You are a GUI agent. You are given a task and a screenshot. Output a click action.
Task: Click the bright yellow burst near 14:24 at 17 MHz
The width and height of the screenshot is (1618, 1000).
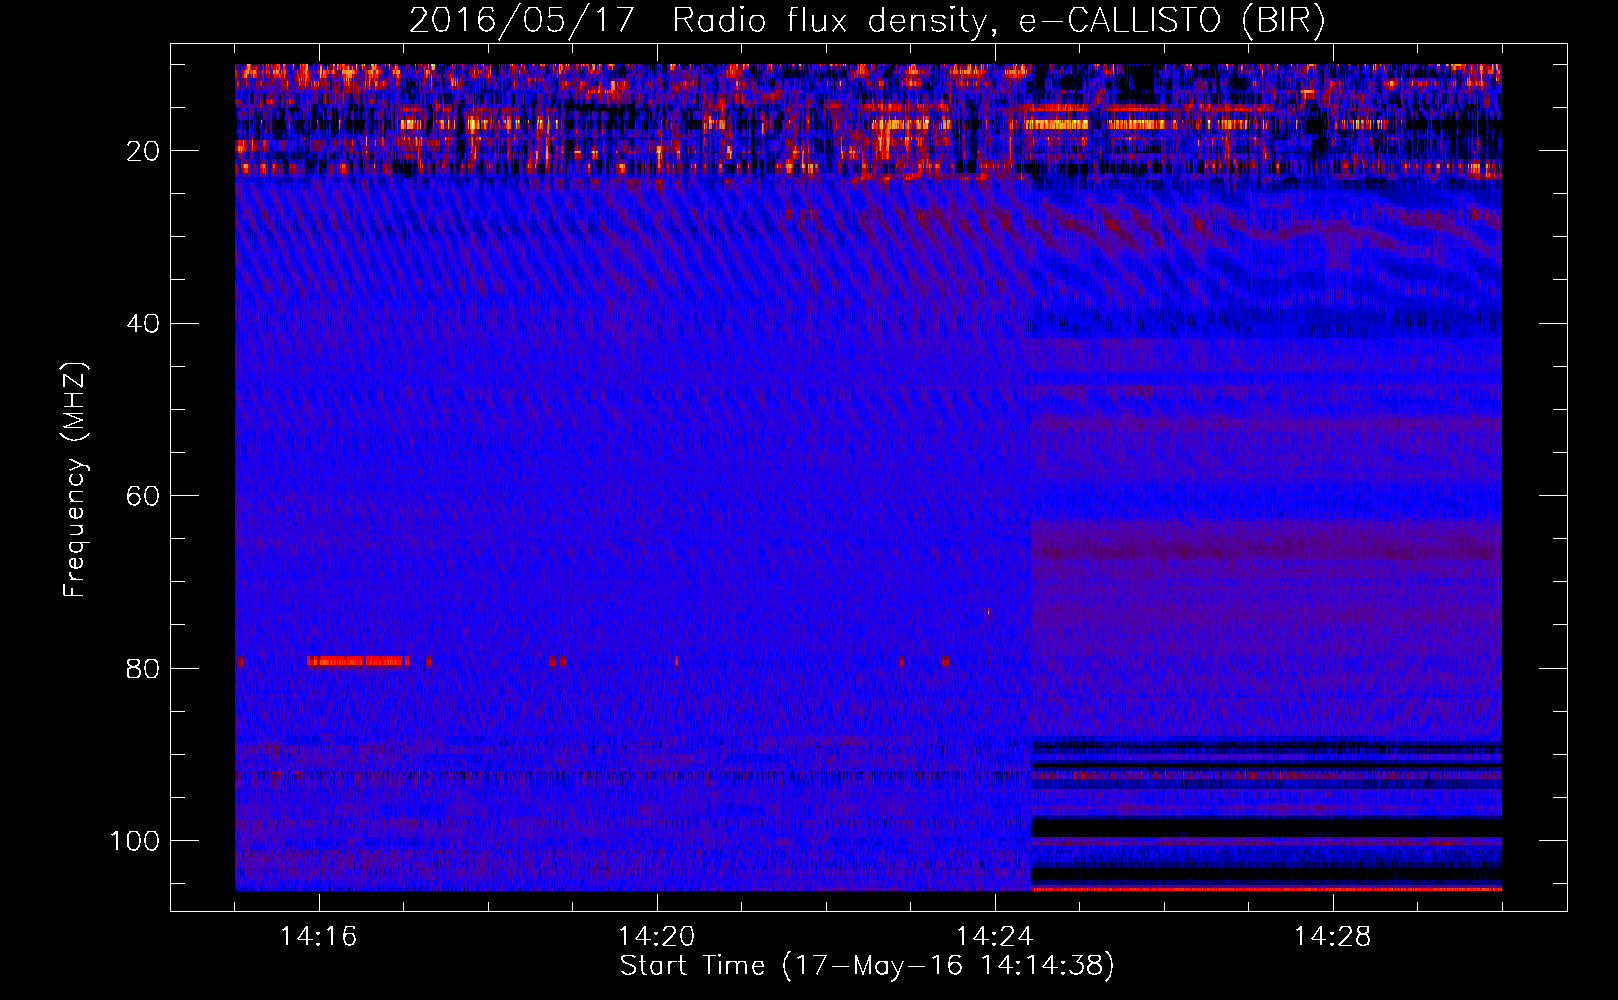pos(1057,125)
